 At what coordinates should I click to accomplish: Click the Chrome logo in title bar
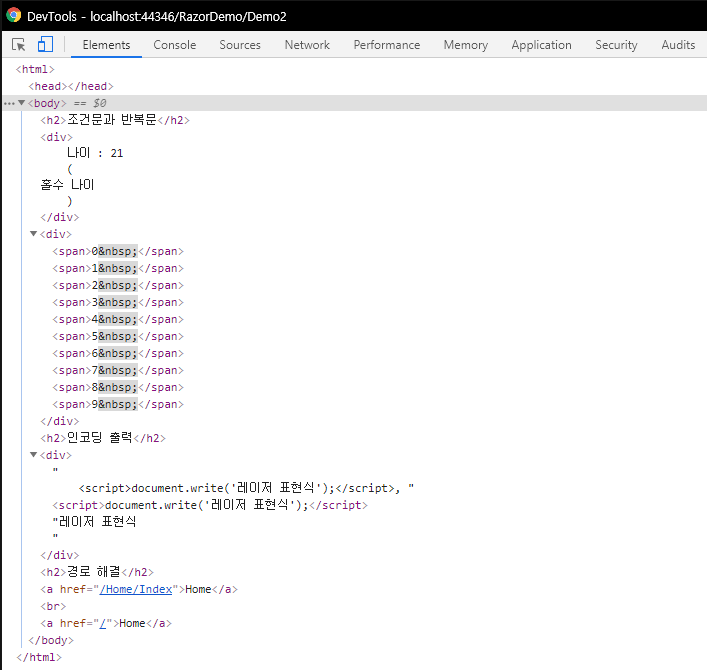point(14,15)
